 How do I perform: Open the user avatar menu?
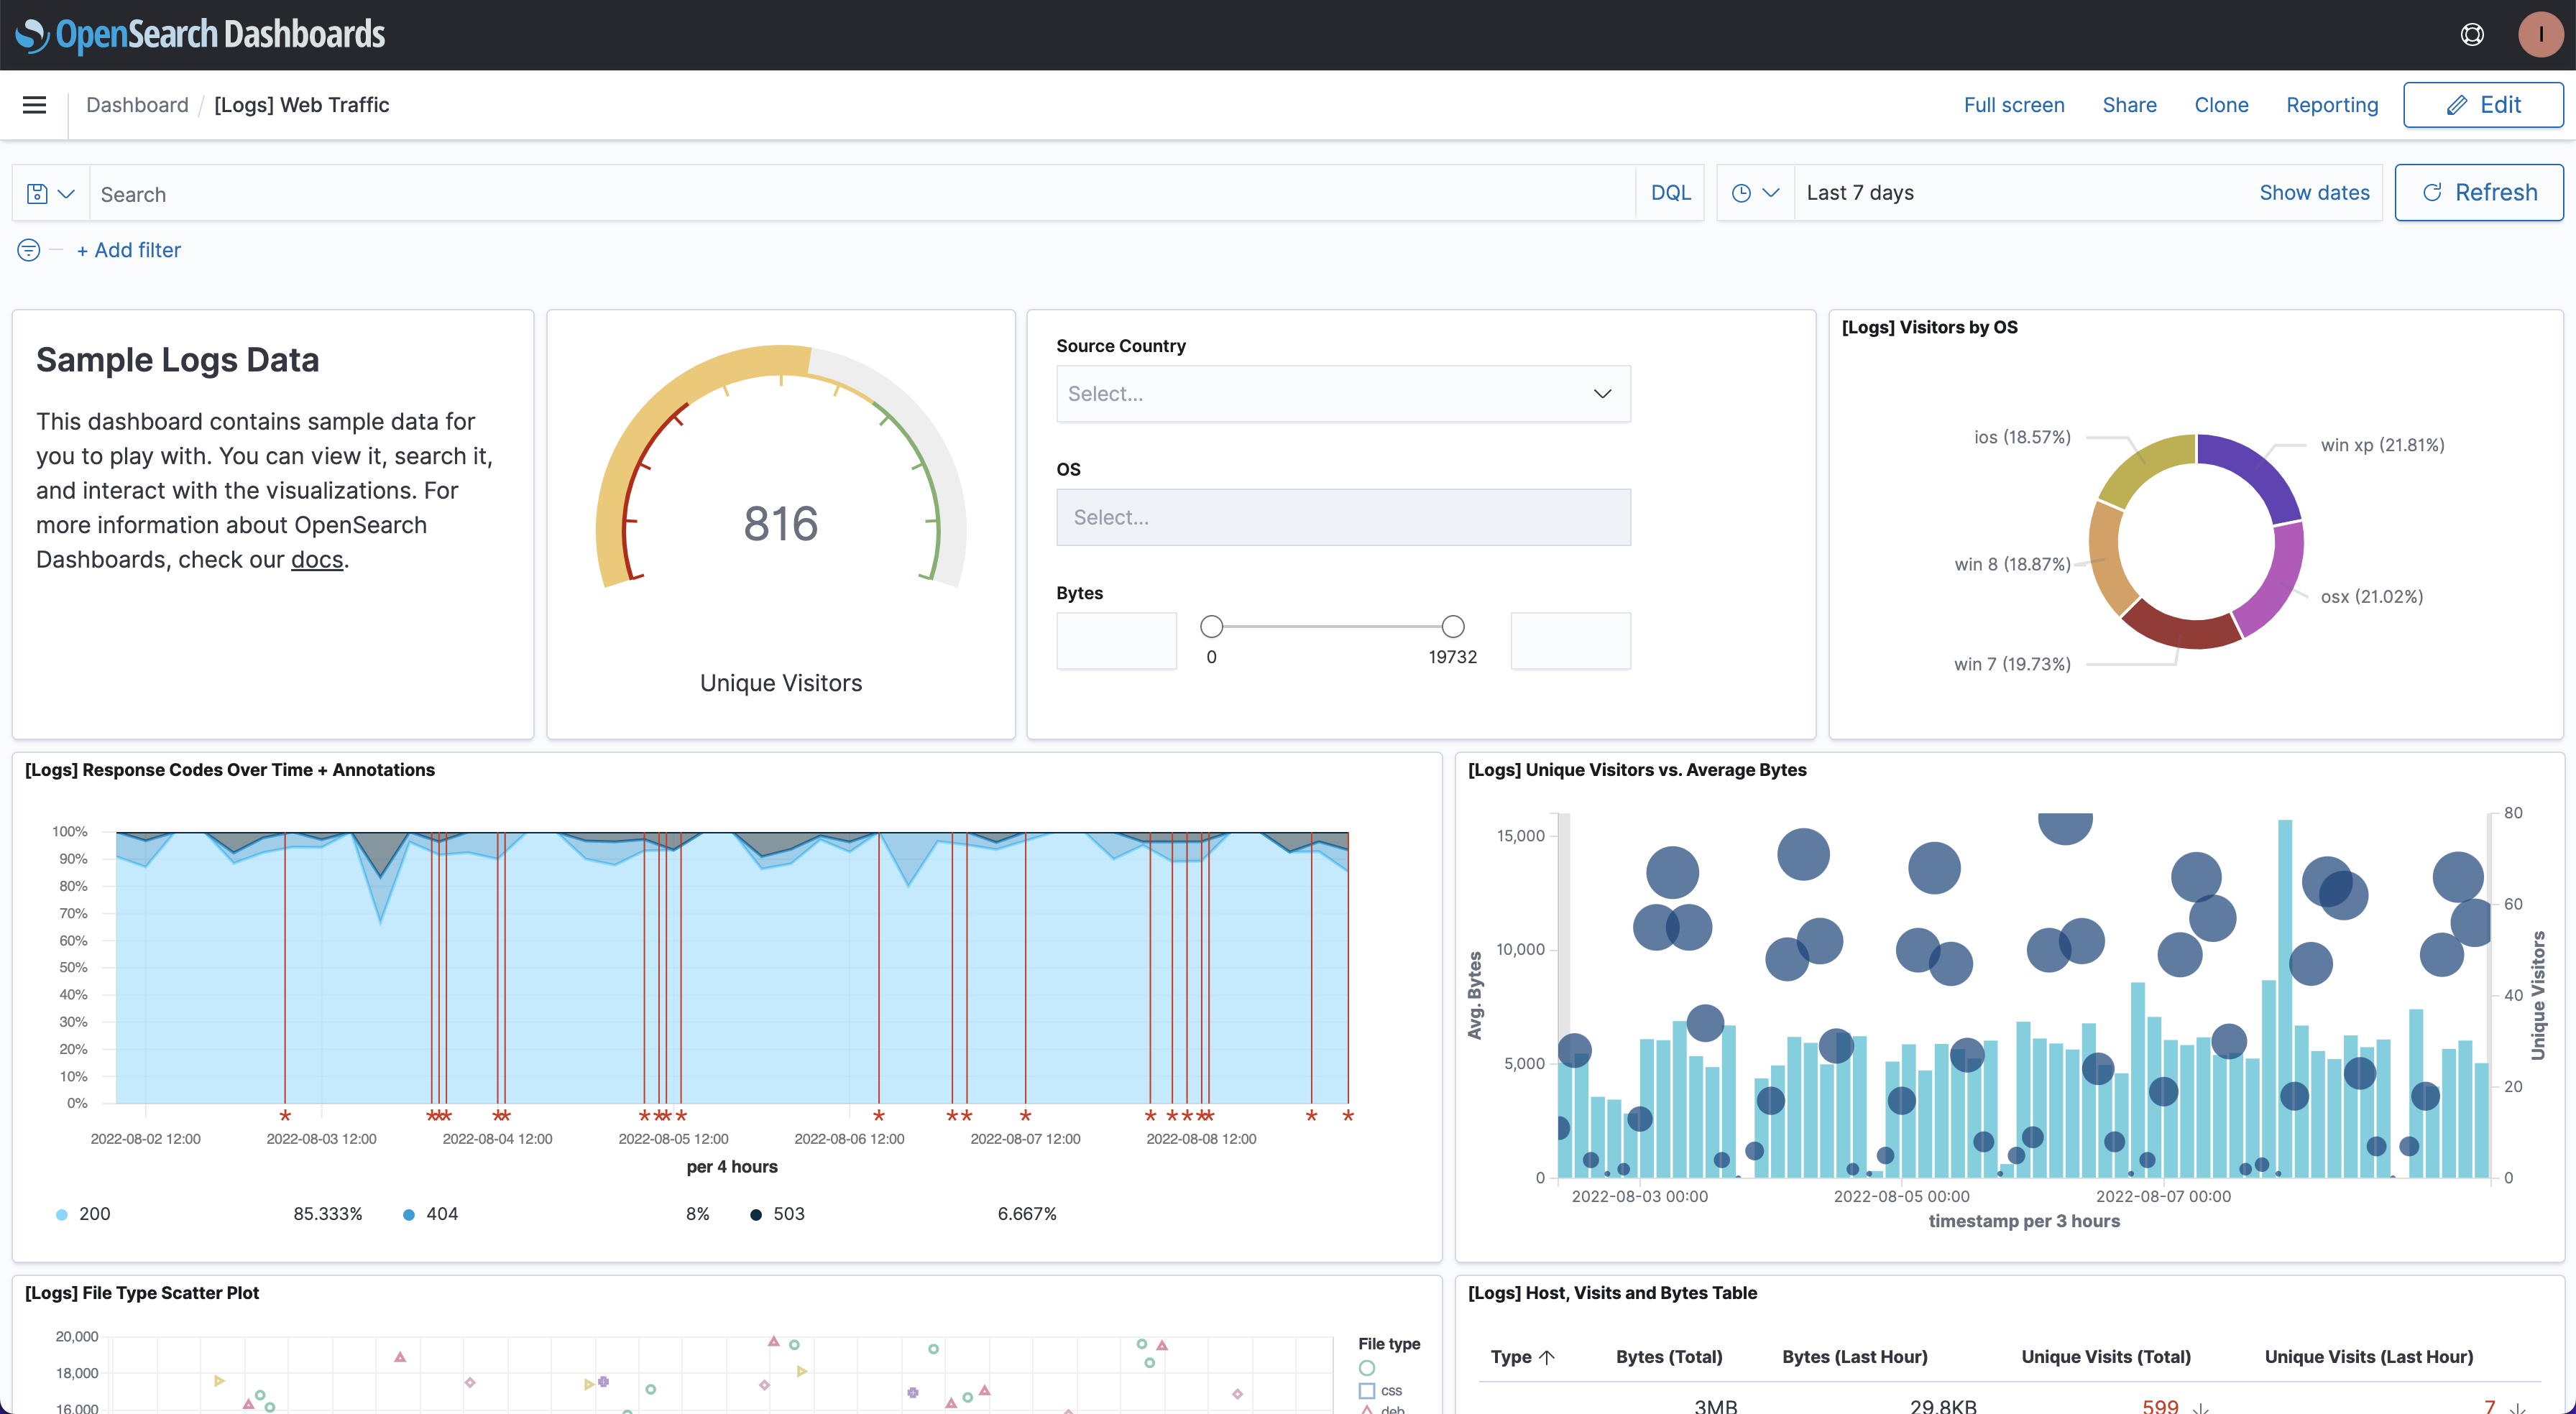[x=2540, y=35]
